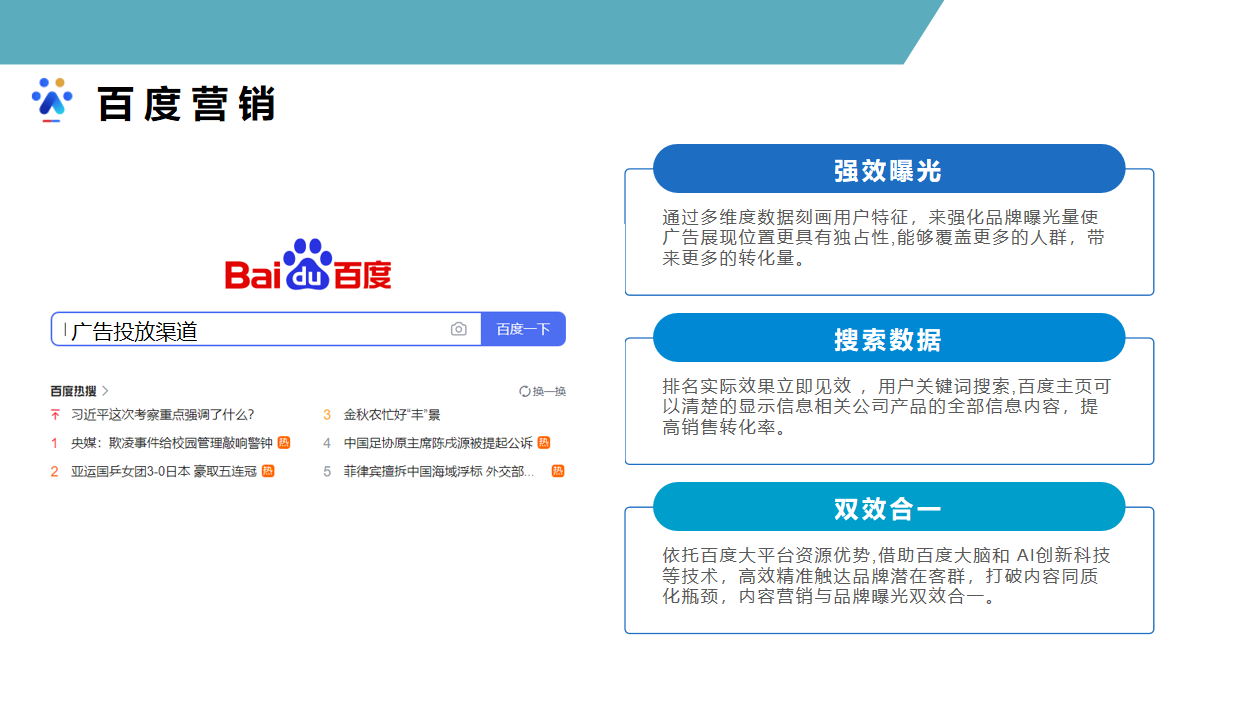Click rank number 3 in hot list
Viewport: 1255px width, 702px height.
tap(327, 414)
